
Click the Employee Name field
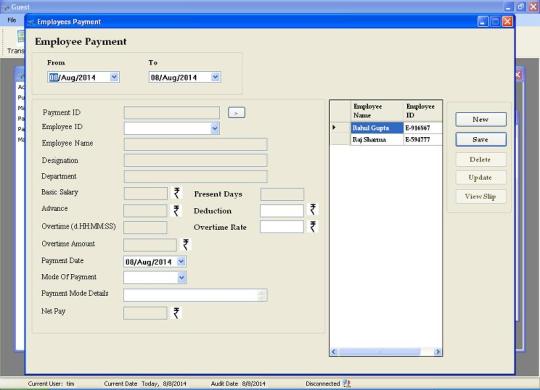pyautogui.click(x=196, y=144)
